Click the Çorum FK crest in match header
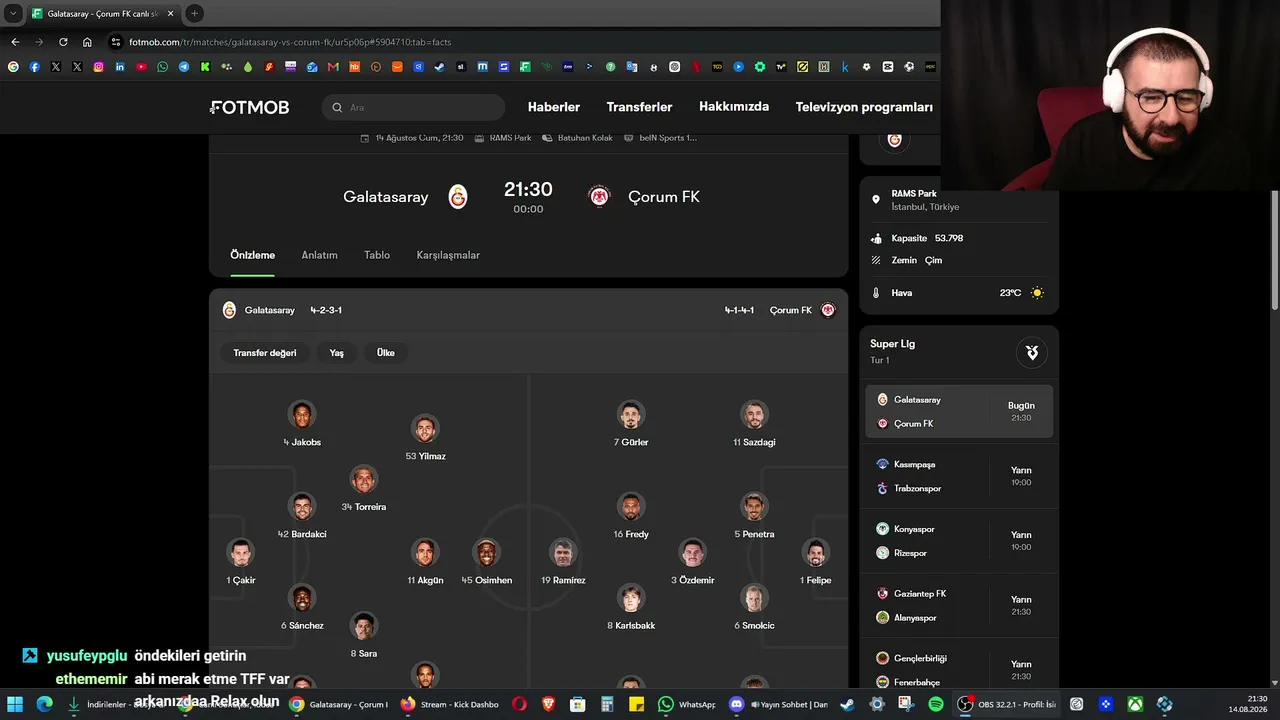 point(599,197)
